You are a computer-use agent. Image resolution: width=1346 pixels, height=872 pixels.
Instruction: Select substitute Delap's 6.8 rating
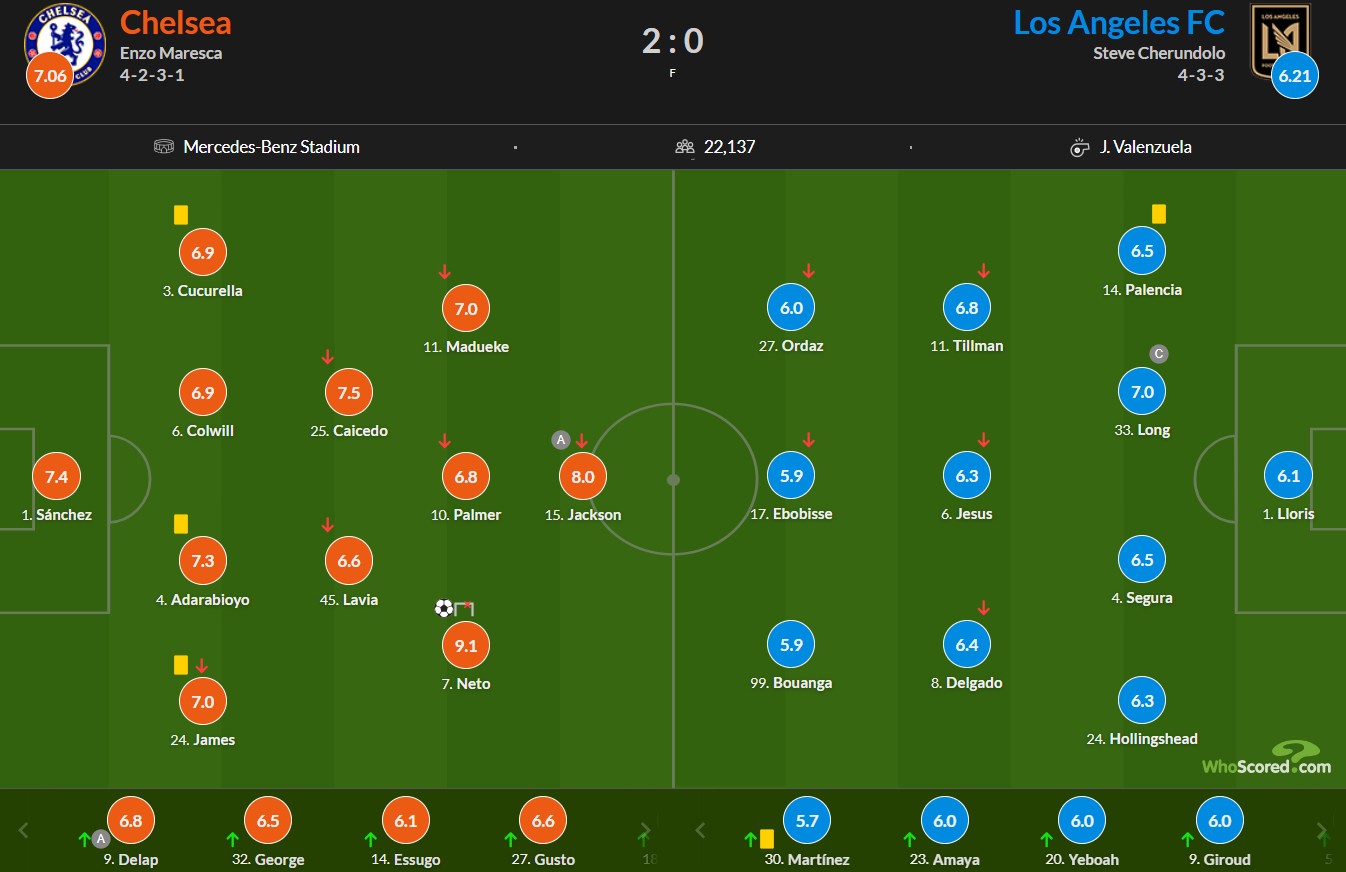131,821
